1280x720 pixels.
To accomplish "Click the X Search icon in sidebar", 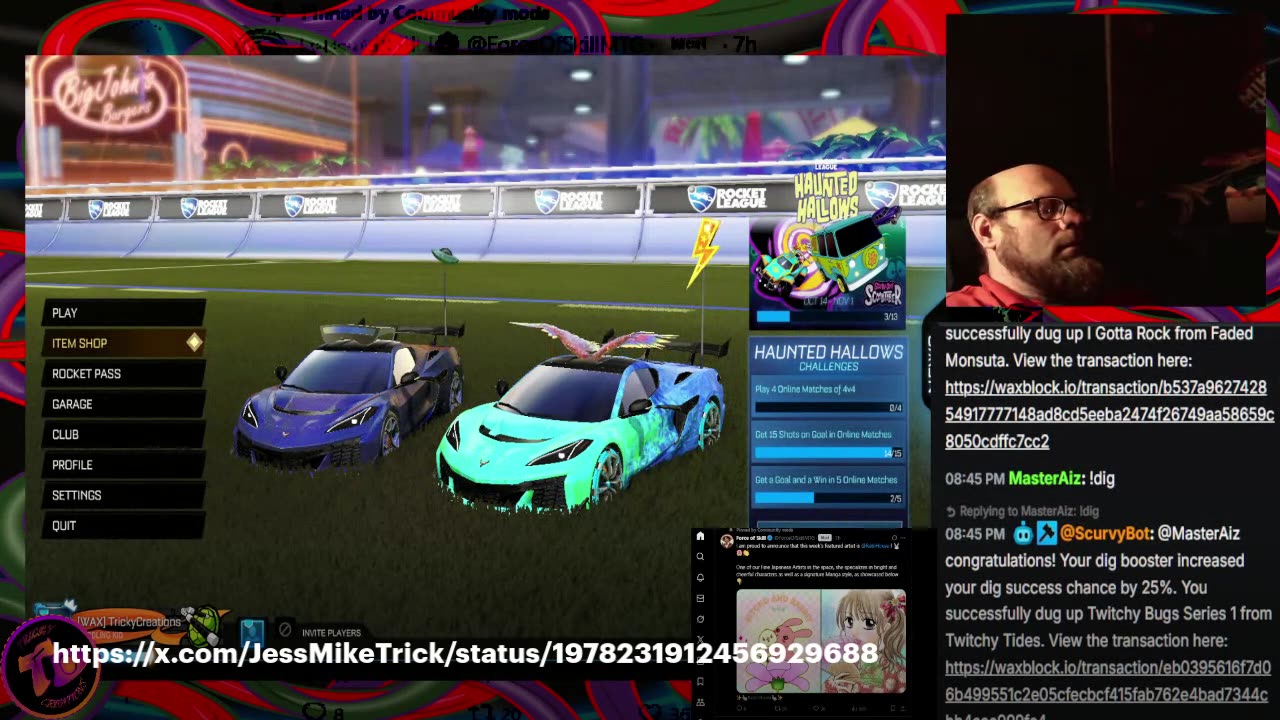I will [x=700, y=556].
